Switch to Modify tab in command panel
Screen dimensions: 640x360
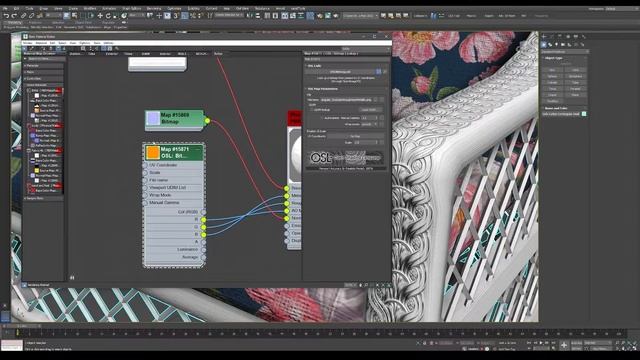[x=551, y=37]
